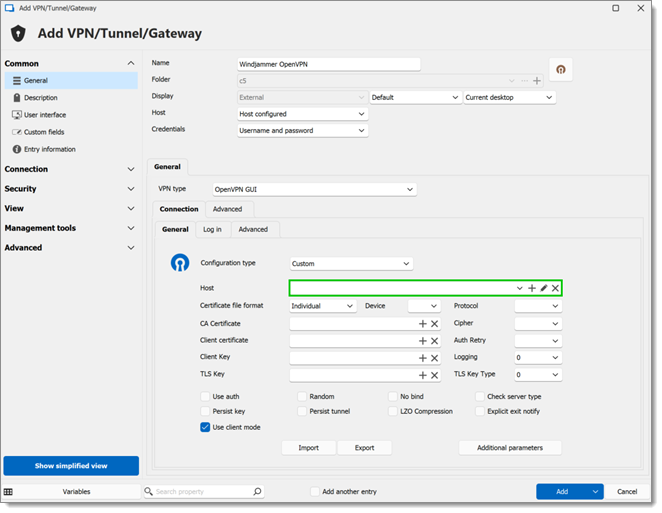Enable the Use auth checkbox

tap(205, 396)
